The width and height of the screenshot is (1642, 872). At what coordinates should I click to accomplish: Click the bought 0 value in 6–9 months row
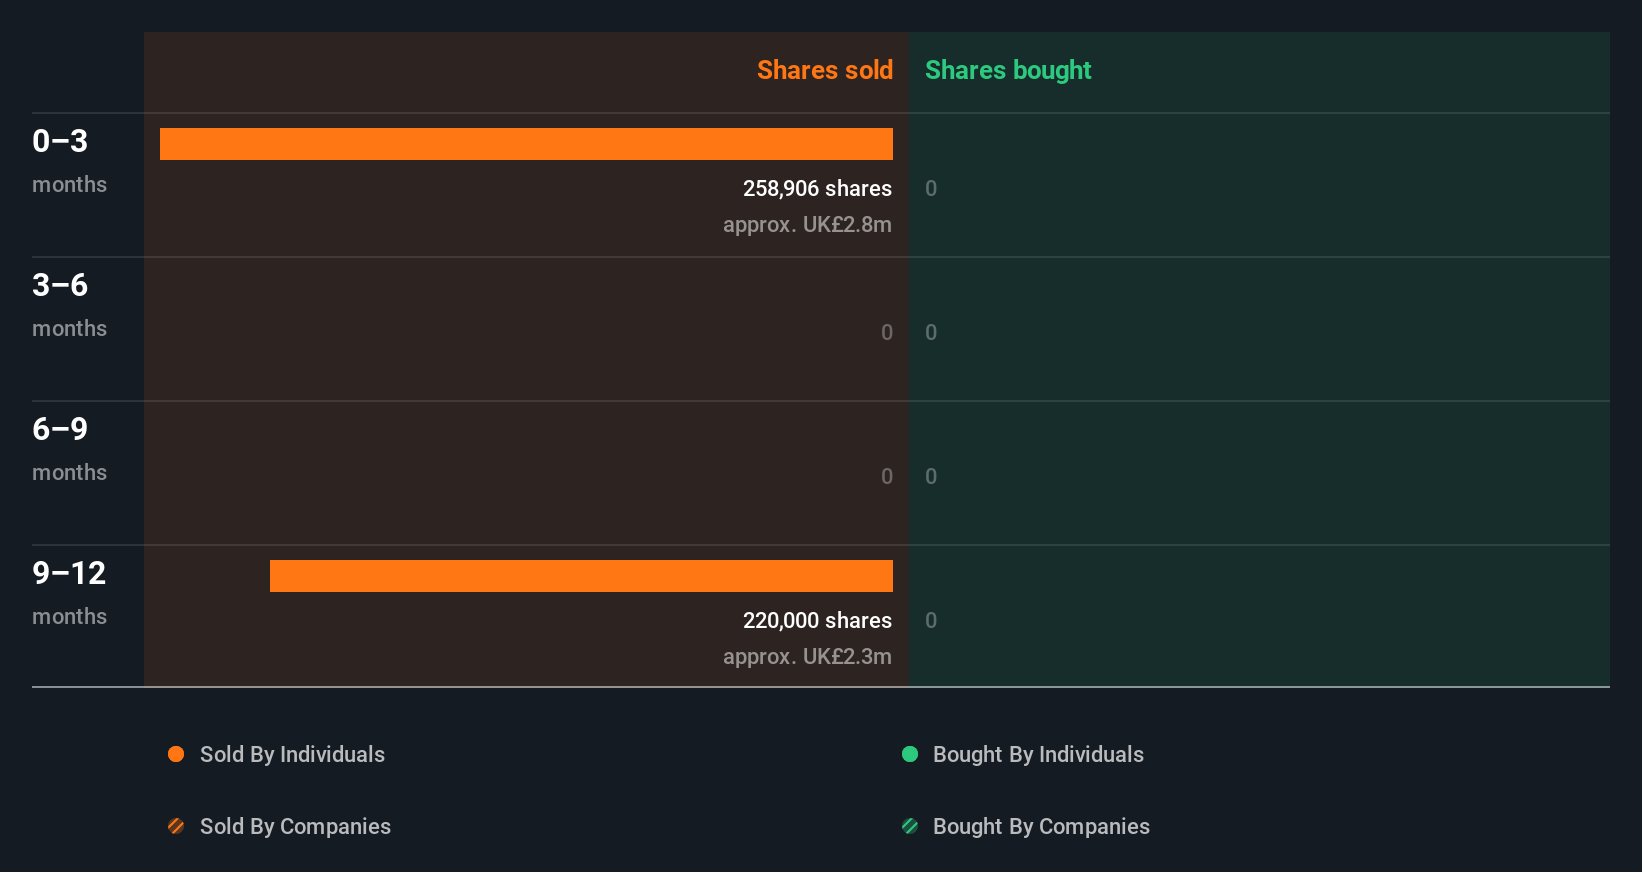click(931, 476)
